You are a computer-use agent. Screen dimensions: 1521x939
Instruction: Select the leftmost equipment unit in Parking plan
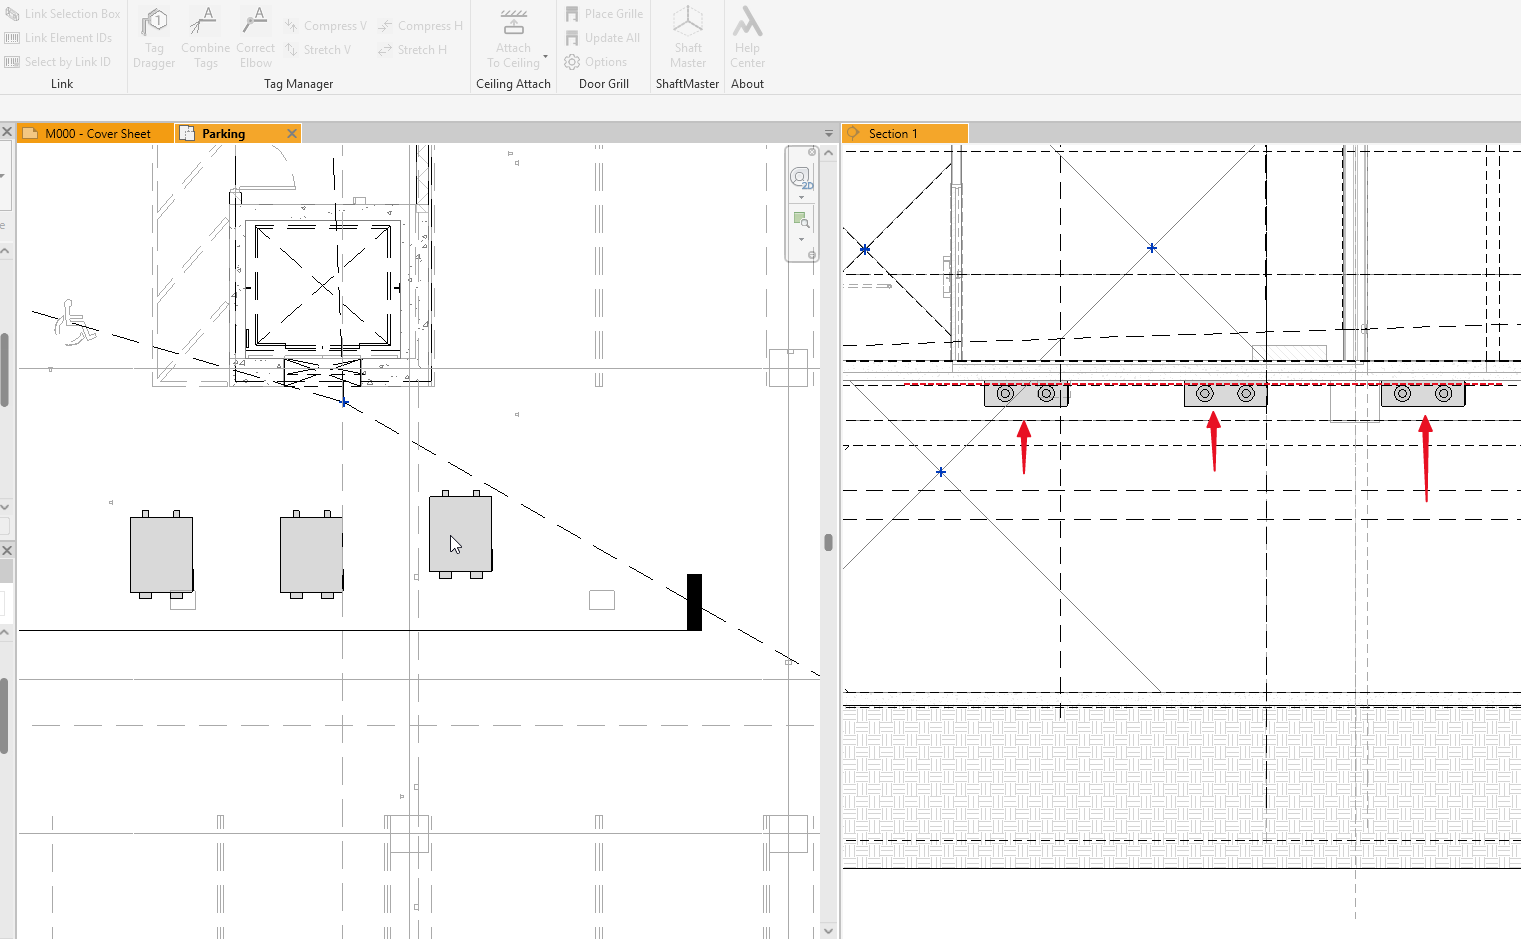coord(161,554)
